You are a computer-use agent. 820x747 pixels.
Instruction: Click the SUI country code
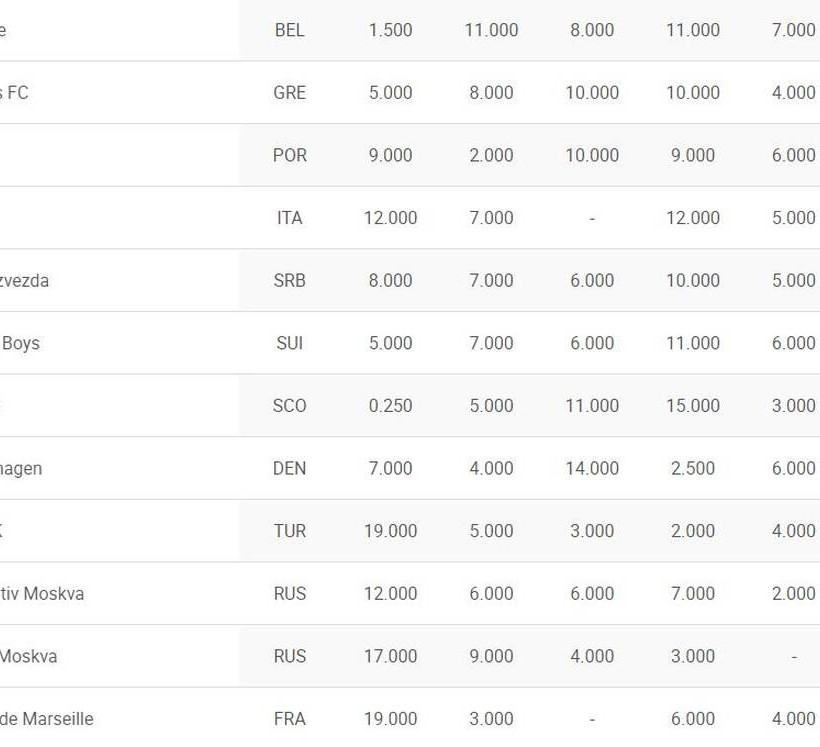coord(289,343)
